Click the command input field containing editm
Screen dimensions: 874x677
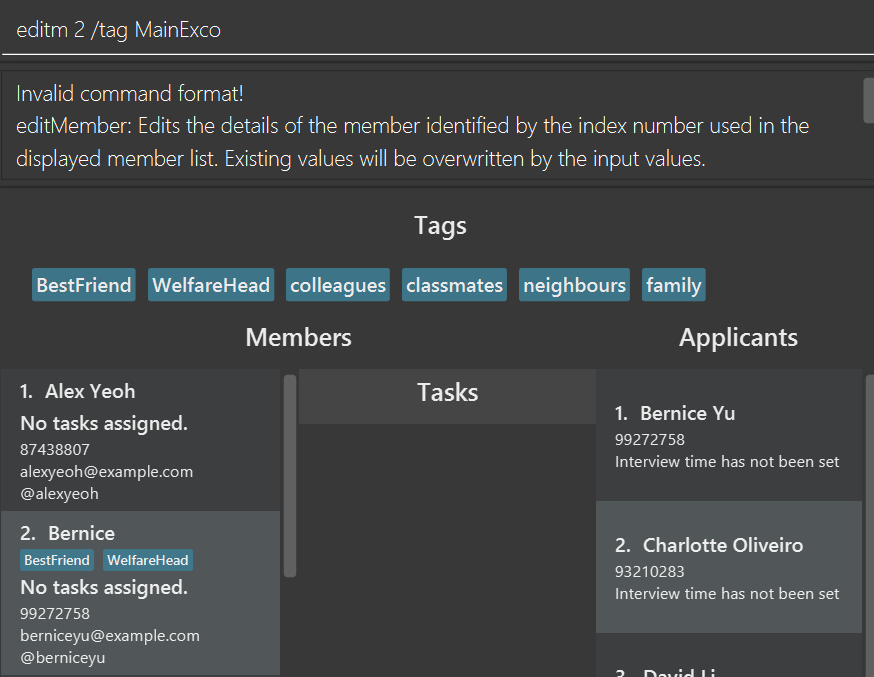[x=437, y=29]
